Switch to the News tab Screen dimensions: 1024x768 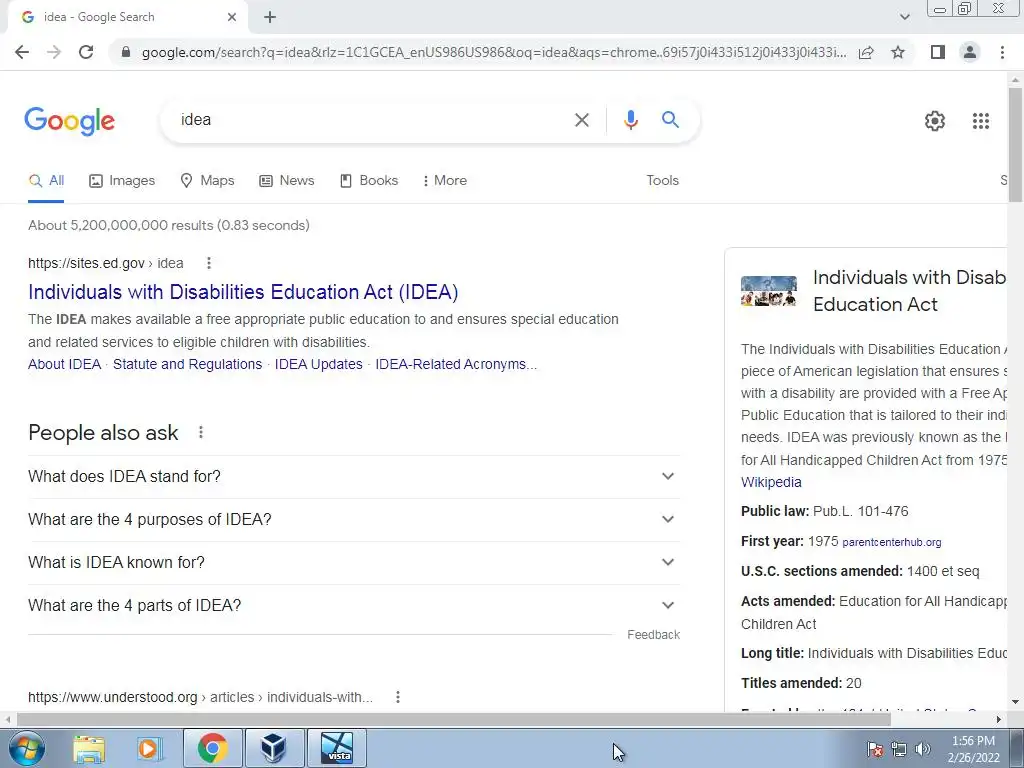(287, 181)
